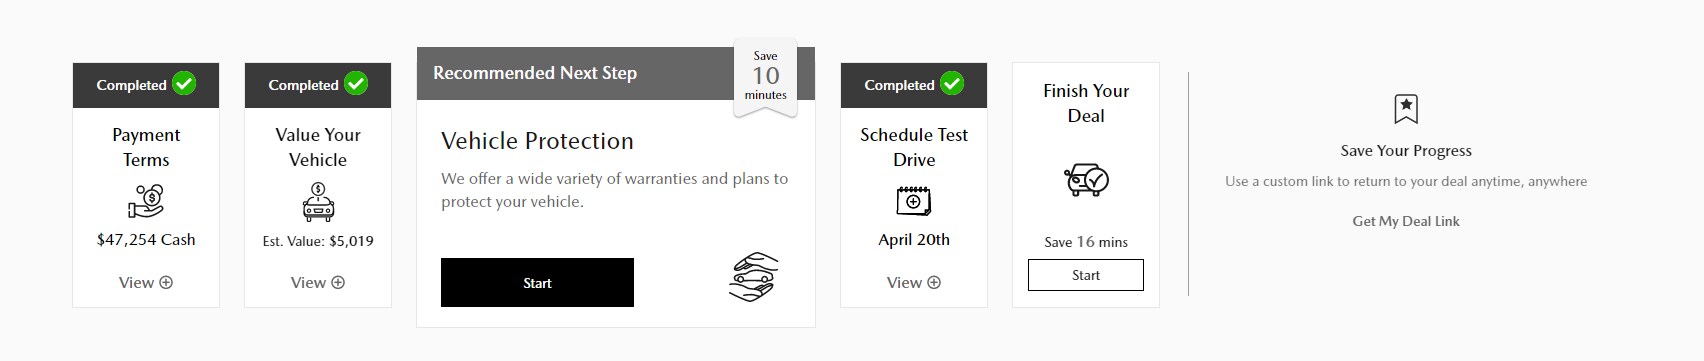The image size is (1704, 361).
Task: Click the green checkmark on Payment Terms card
Action: tap(184, 84)
